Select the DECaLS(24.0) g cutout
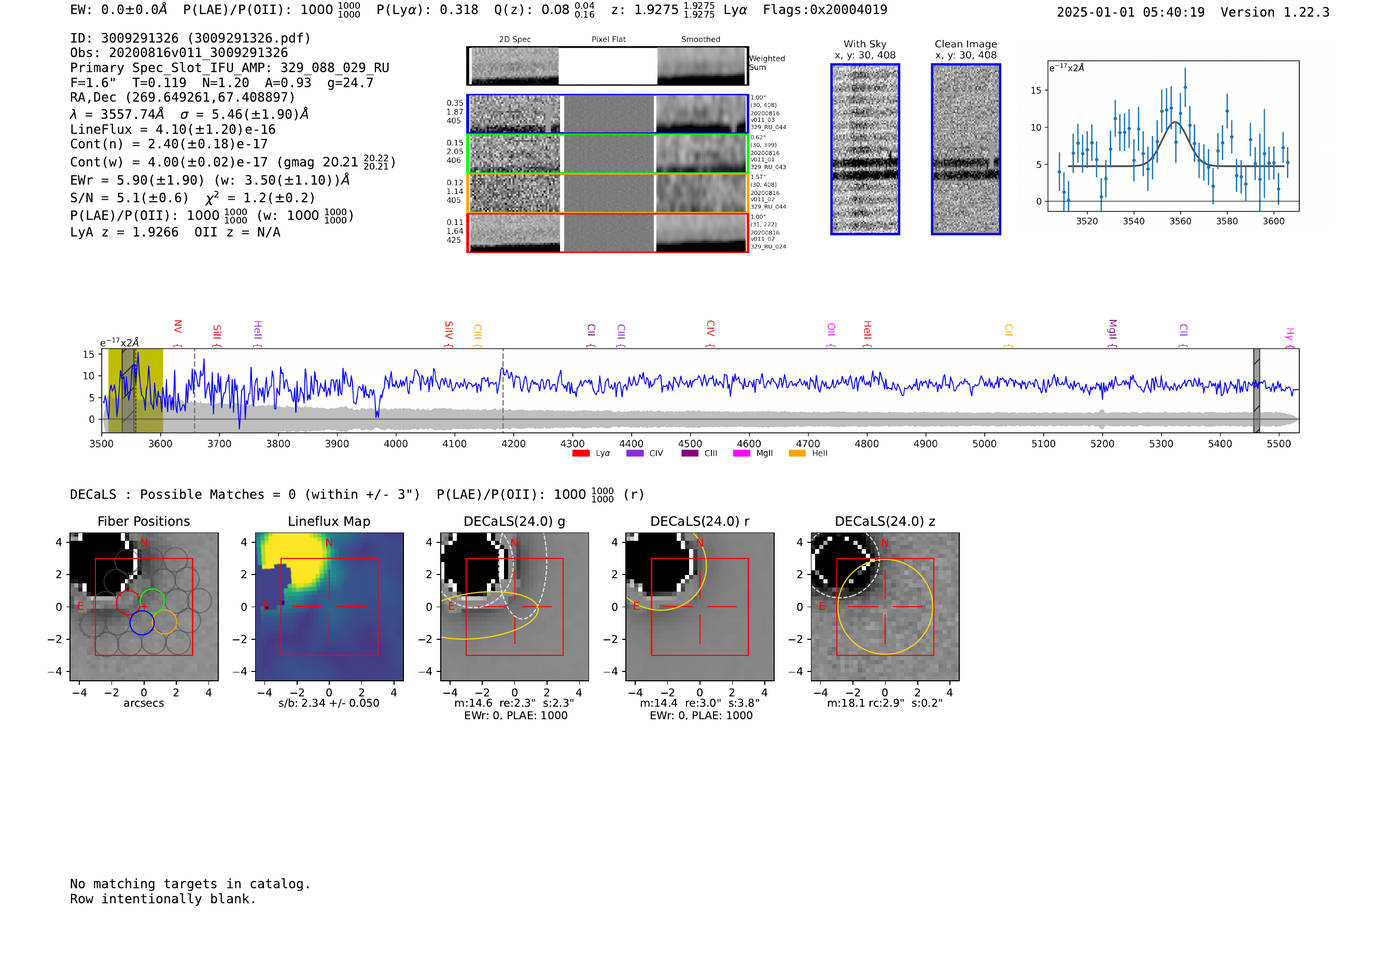This screenshot has height=953, width=1400. tap(514, 607)
